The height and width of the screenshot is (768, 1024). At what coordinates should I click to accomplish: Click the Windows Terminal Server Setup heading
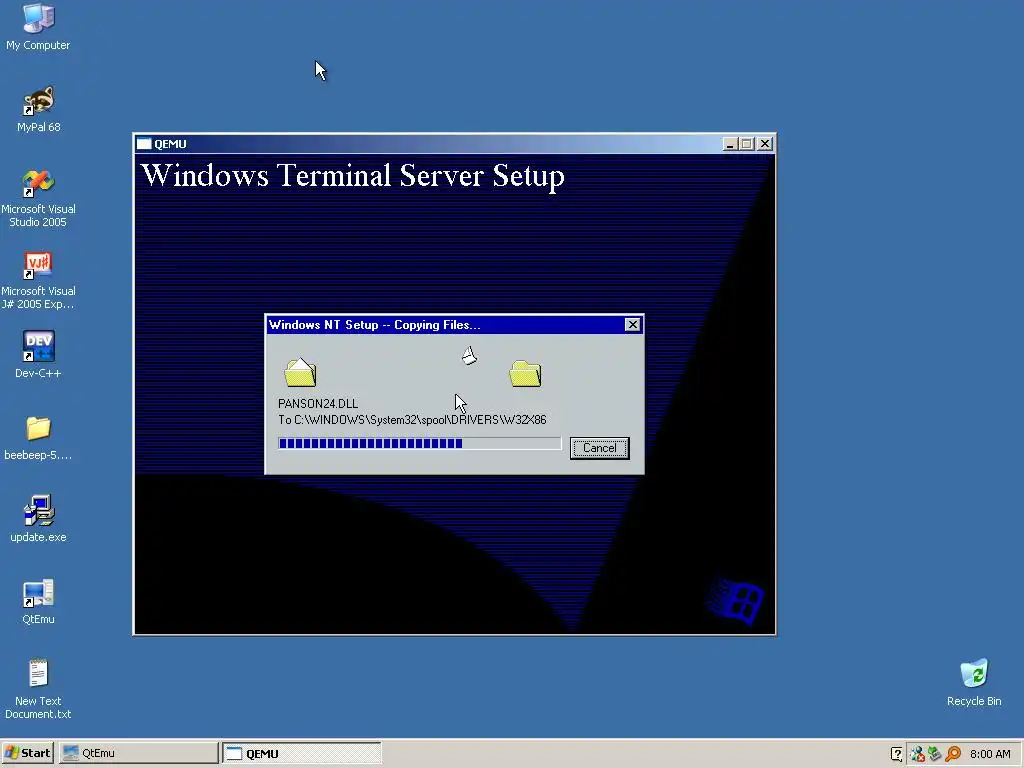tap(353, 176)
